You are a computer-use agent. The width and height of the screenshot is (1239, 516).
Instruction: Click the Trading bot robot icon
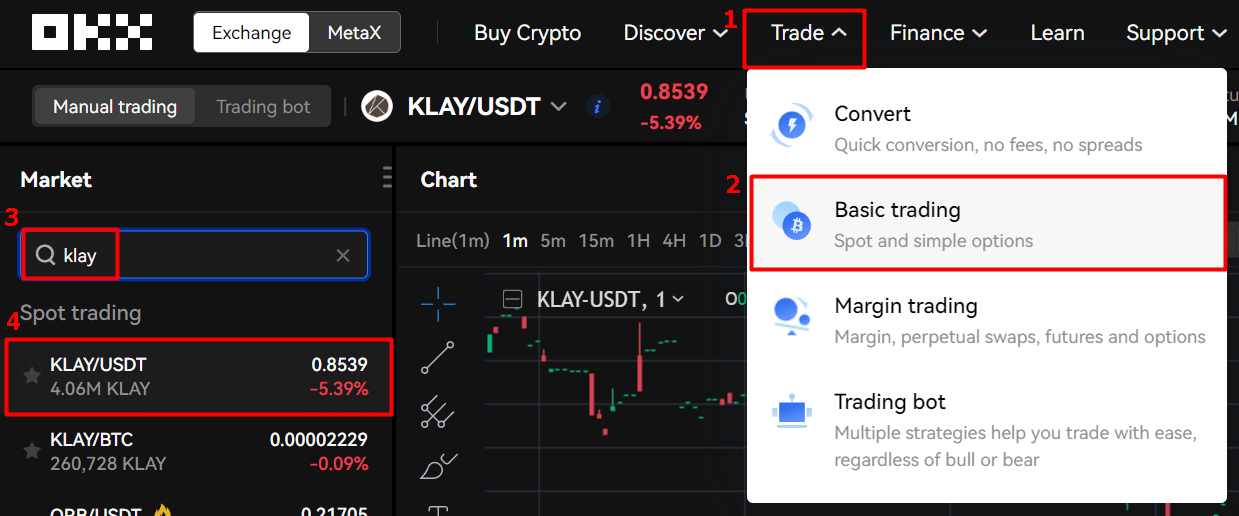point(793,410)
